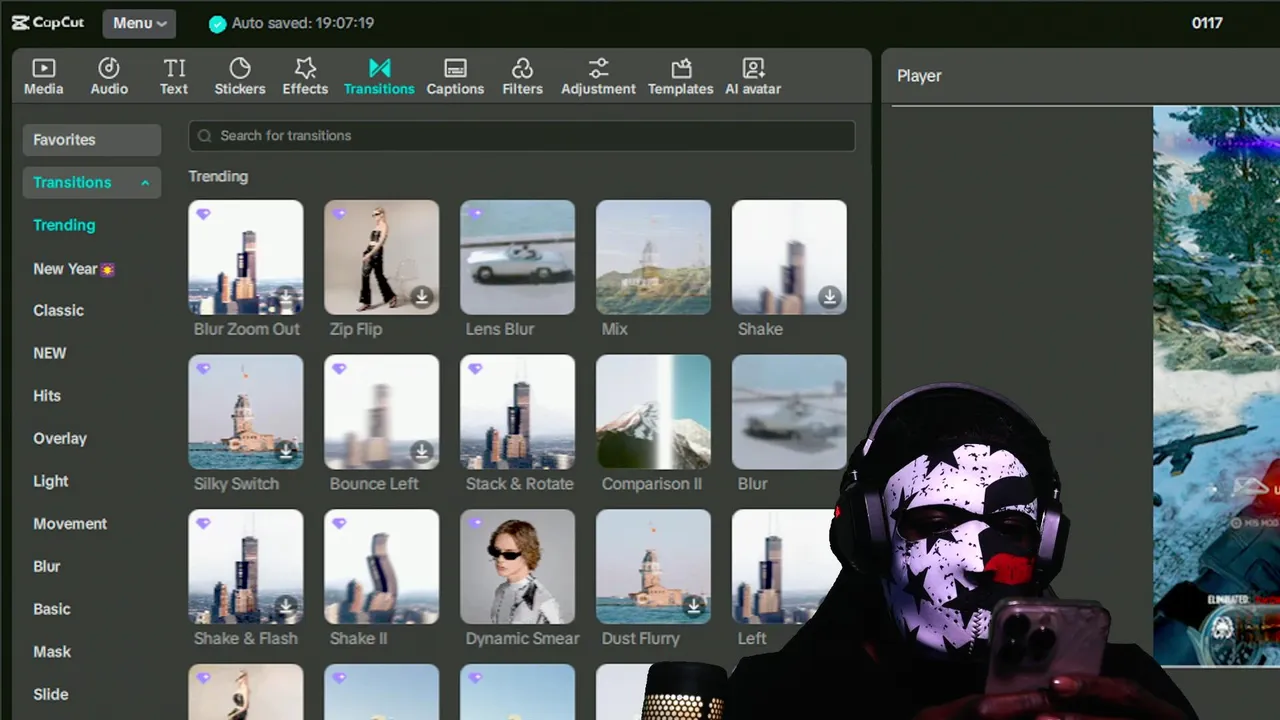Select the Stack & Rotate thumbnail
The width and height of the screenshot is (1280, 720).
click(518, 412)
